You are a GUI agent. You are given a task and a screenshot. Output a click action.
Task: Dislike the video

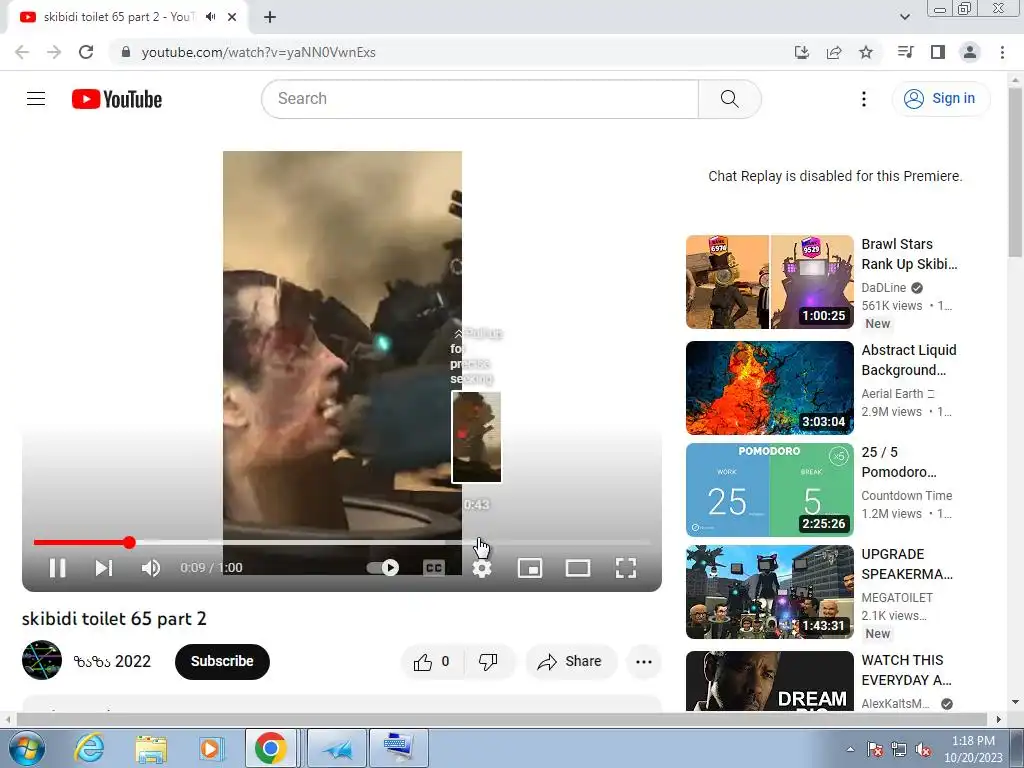point(488,662)
